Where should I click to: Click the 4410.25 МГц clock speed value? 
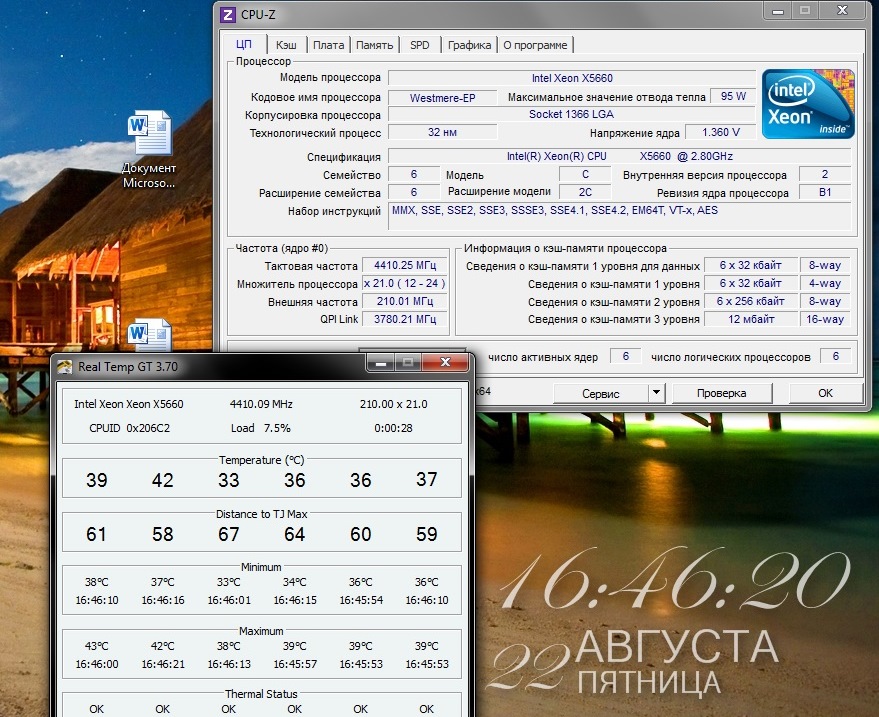click(405, 265)
